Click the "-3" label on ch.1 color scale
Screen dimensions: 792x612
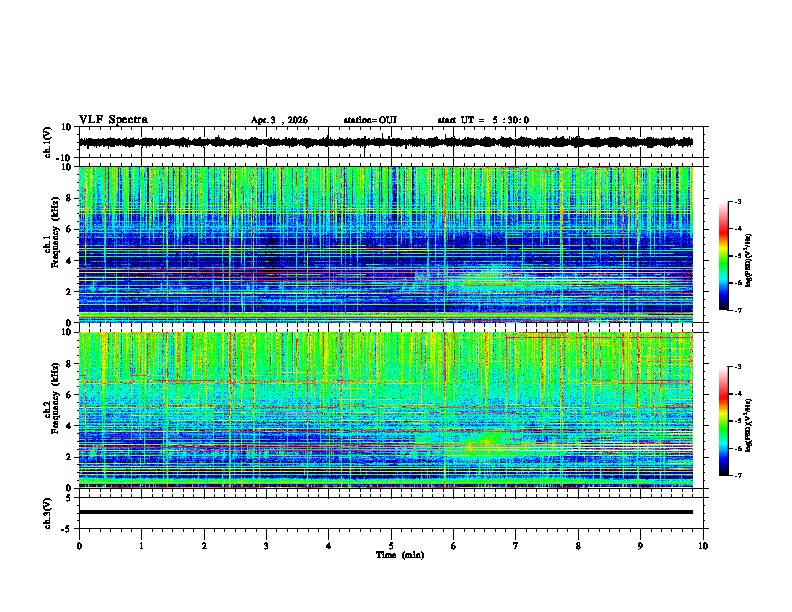(x=737, y=202)
